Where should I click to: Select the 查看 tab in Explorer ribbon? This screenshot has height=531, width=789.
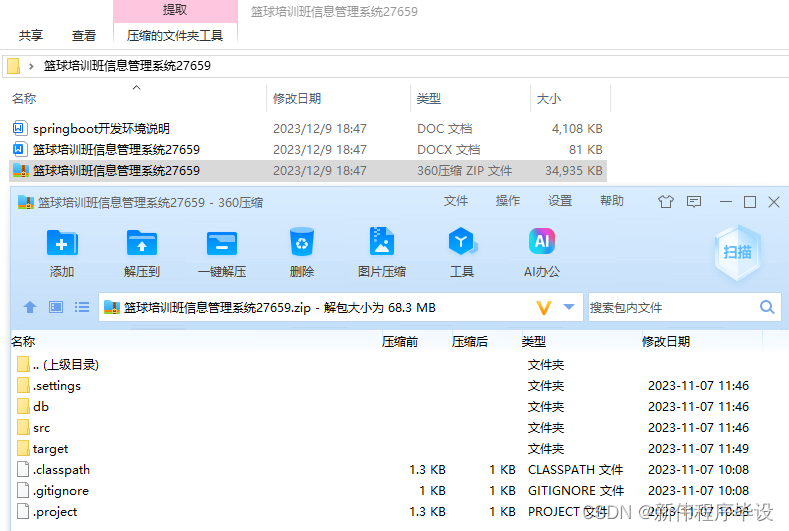84,35
